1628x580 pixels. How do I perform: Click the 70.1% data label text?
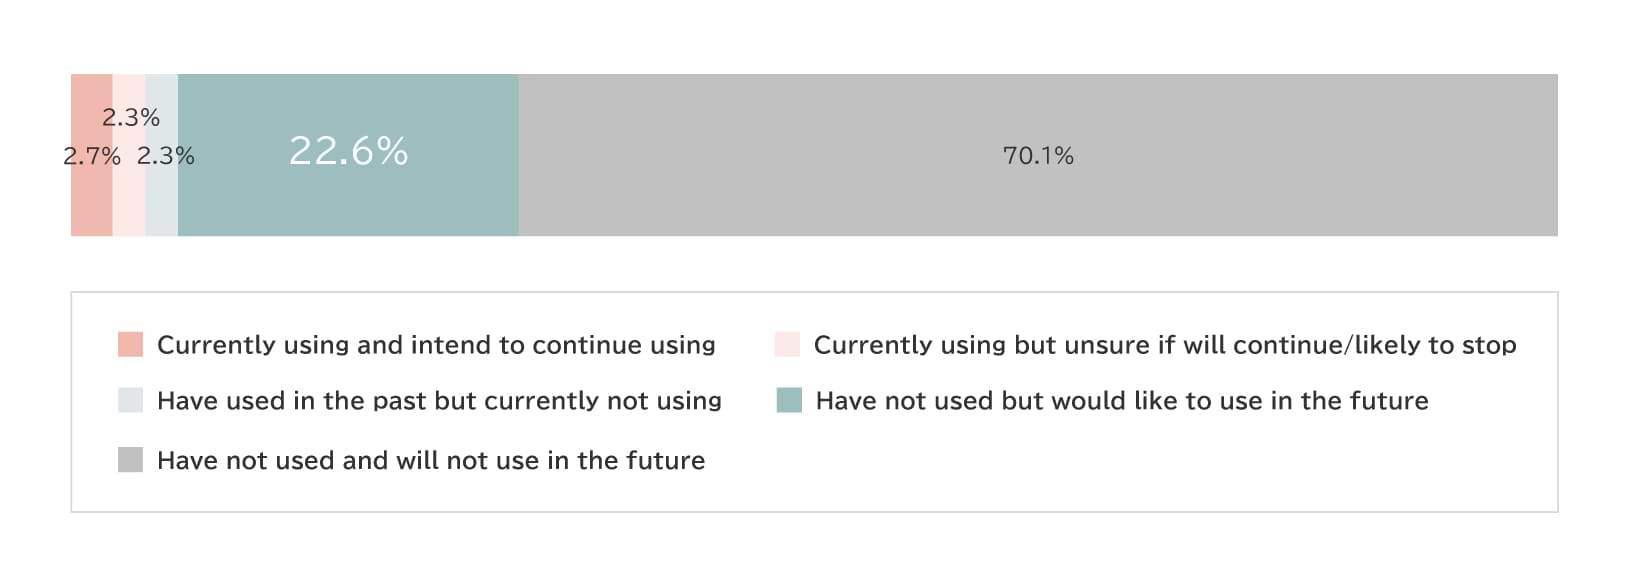tap(1038, 156)
